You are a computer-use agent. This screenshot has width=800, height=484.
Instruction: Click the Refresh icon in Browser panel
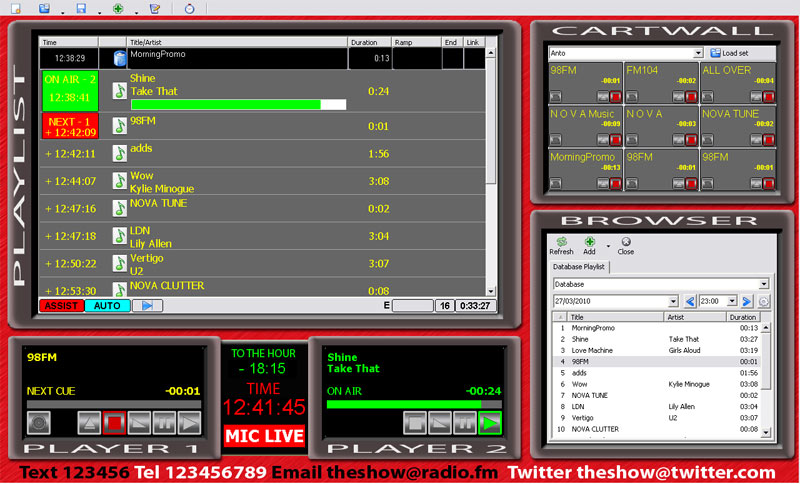point(560,241)
